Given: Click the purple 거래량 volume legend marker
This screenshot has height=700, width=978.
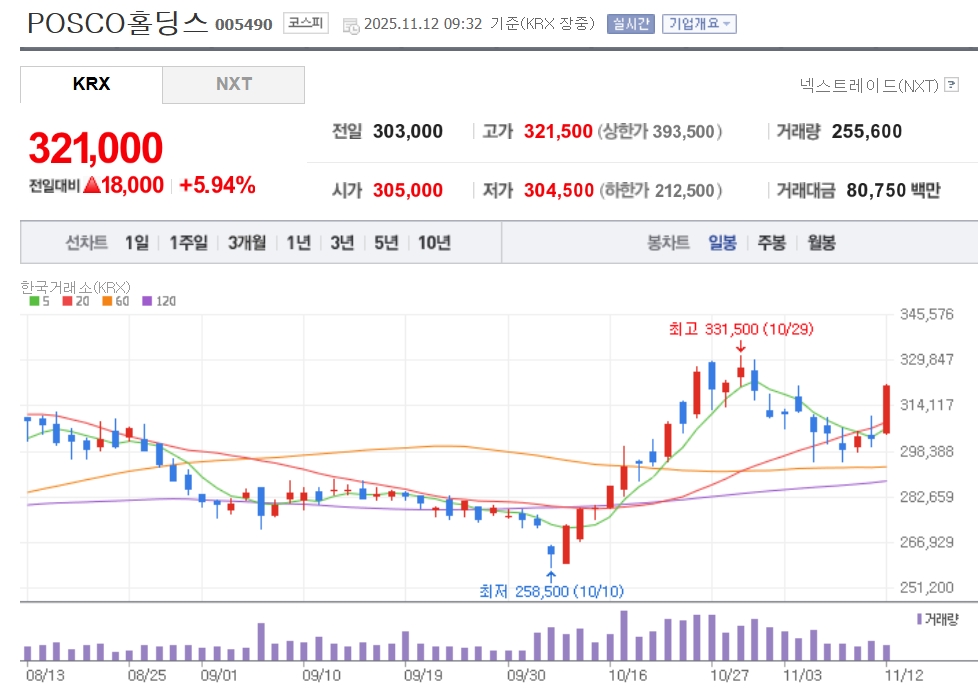Looking at the screenshot, I should coord(919,619).
